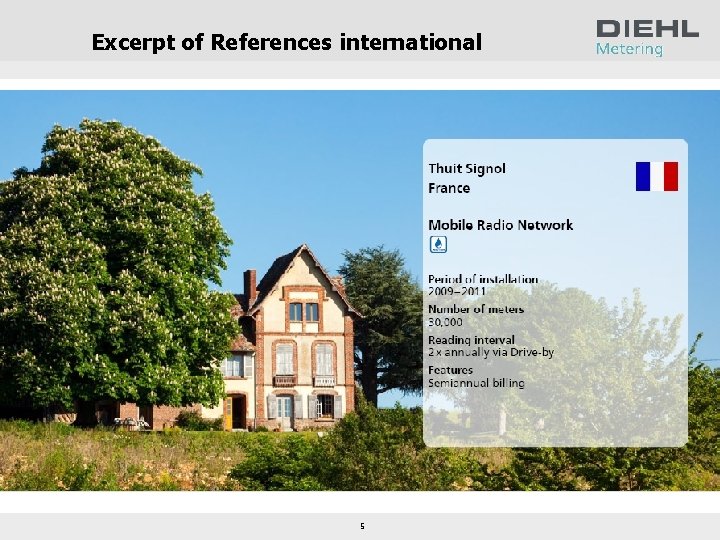Screen dimensions: 720x540
Task: Click the 'France' country label
Action: point(449,188)
